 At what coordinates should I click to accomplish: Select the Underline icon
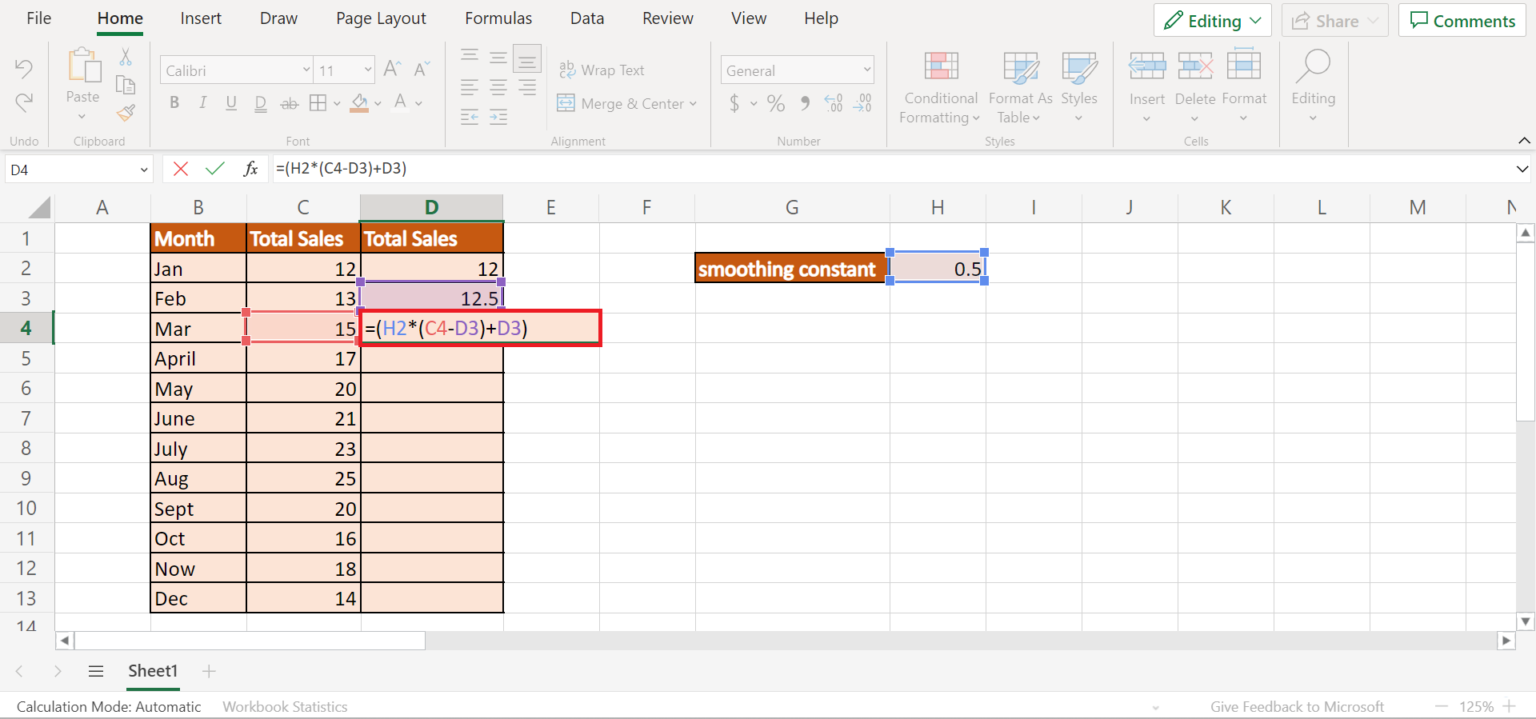tap(230, 102)
